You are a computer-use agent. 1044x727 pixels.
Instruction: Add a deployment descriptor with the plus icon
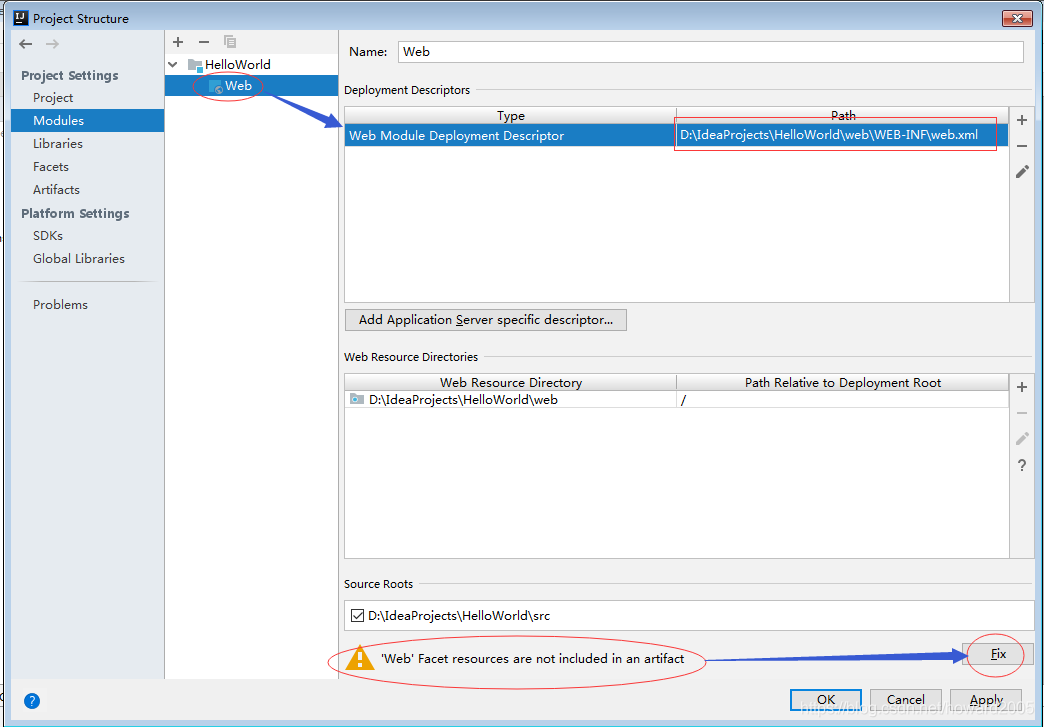[x=1022, y=121]
